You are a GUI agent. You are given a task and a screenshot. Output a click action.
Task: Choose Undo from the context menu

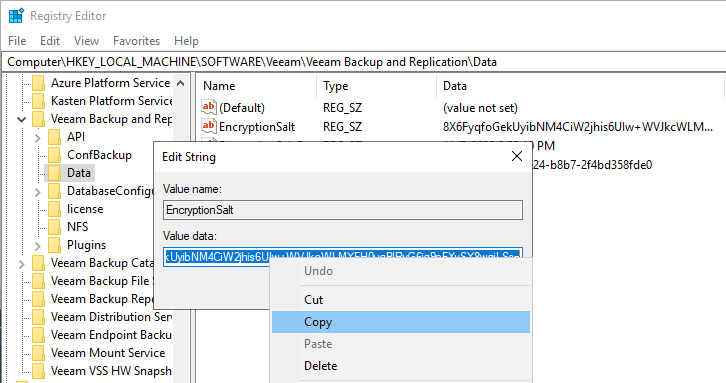click(x=401, y=271)
